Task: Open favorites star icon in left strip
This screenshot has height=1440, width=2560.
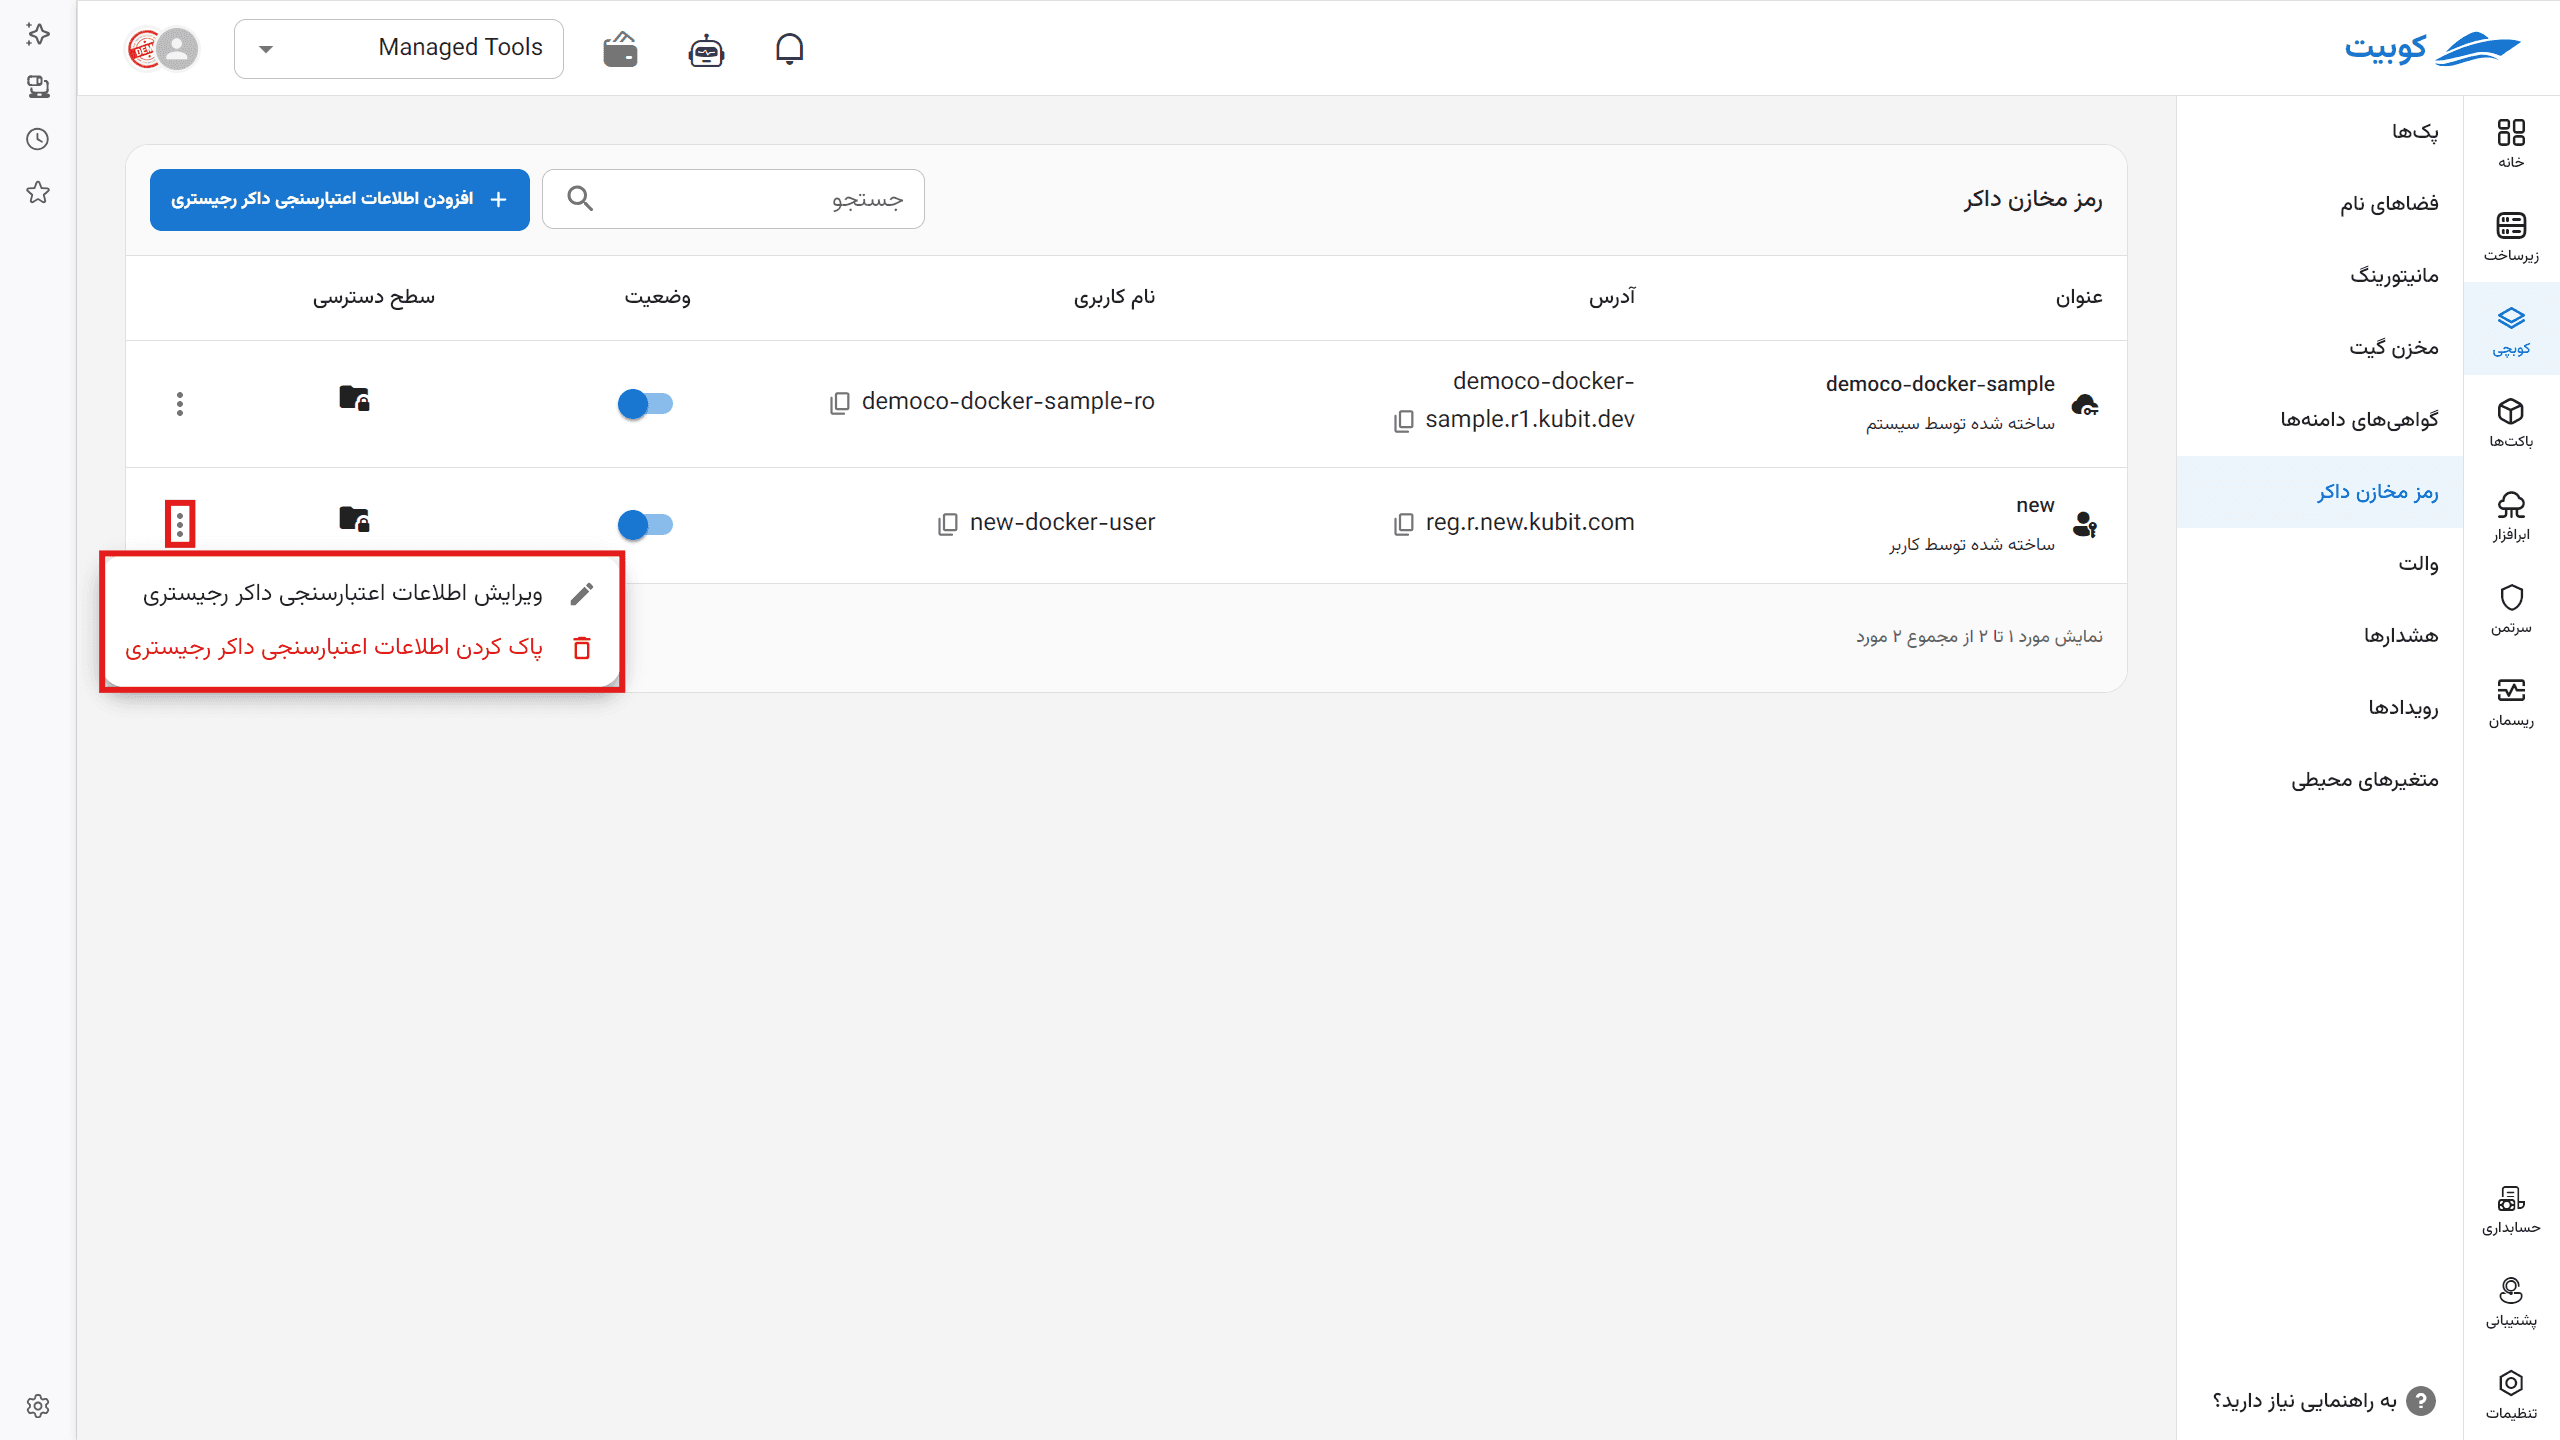Action: [x=38, y=192]
